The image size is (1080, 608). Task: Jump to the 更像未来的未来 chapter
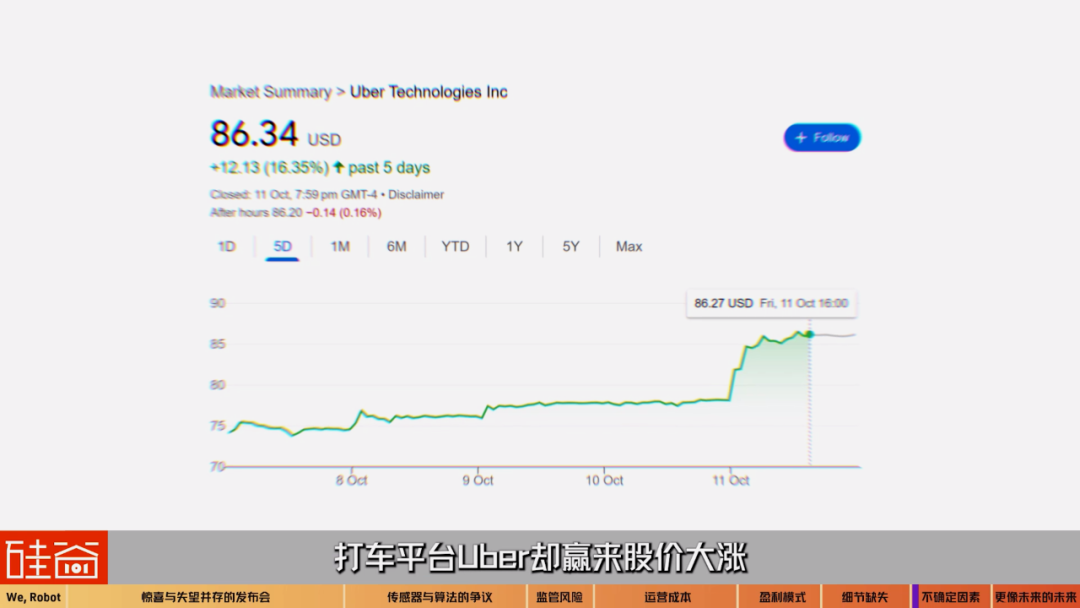[x=1036, y=597]
